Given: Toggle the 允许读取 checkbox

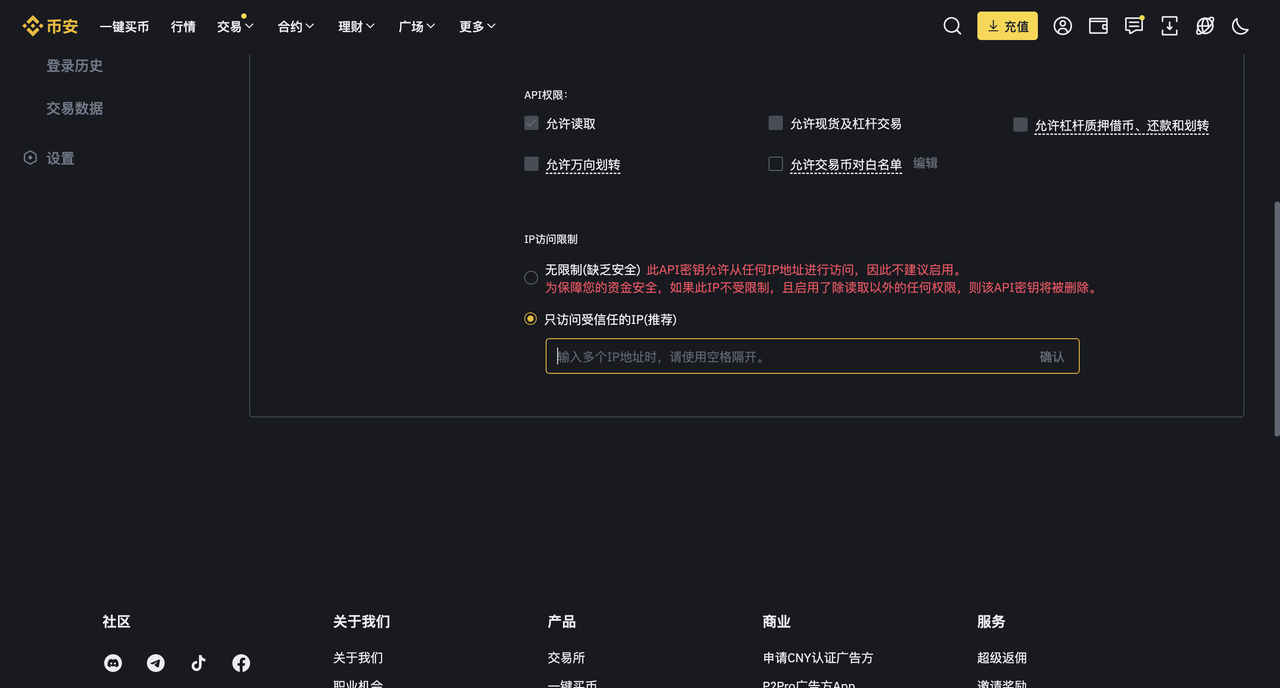Looking at the screenshot, I should 531,124.
